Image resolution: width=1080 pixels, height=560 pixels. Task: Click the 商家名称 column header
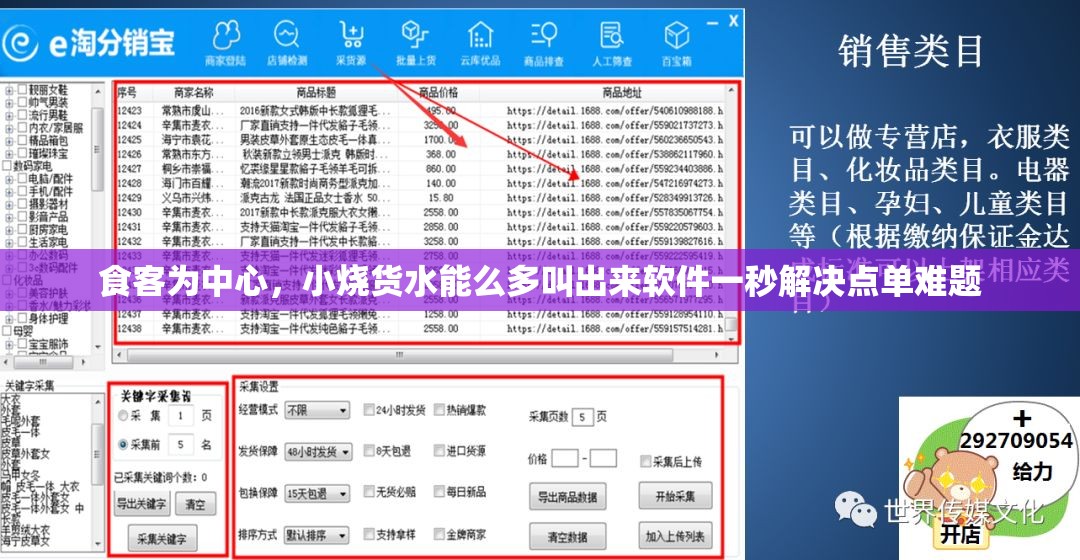coord(194,92)
